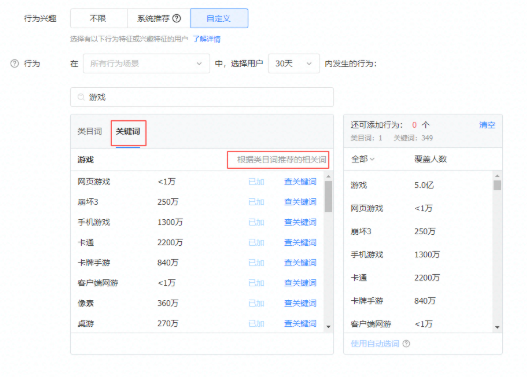Select the 自定义 option

click(219, 18)
